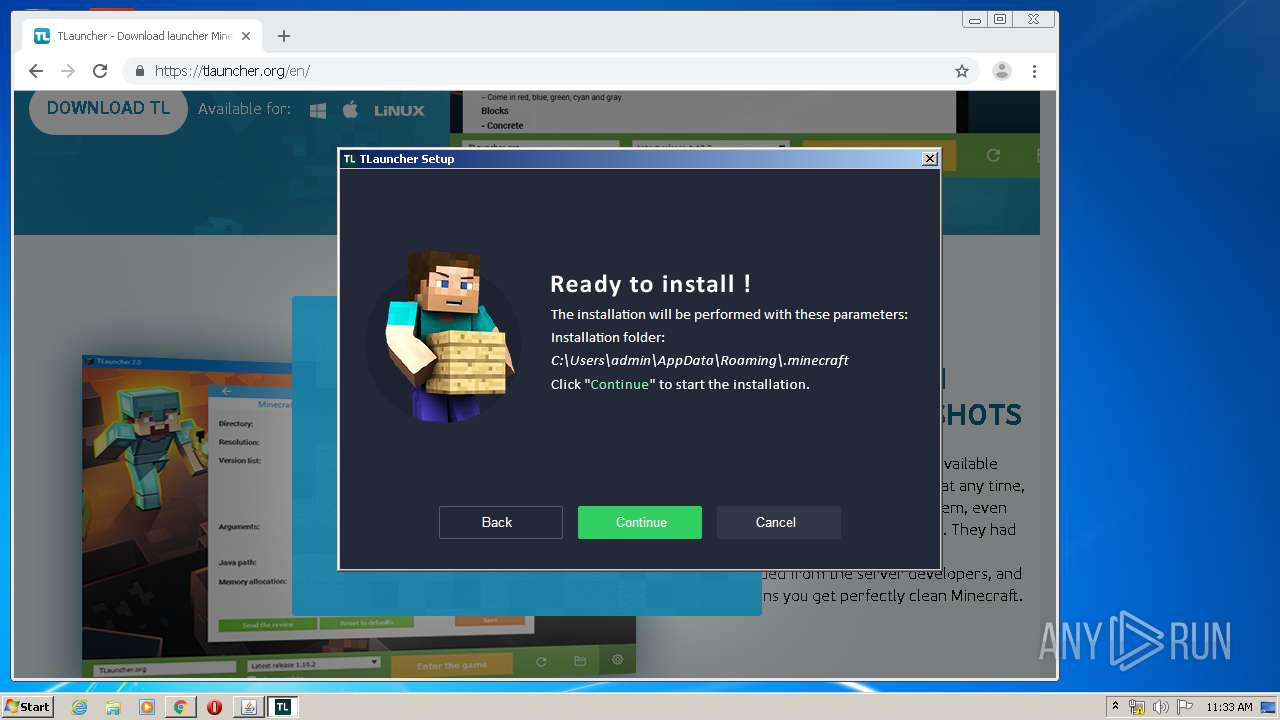Click refresh icon in webpage launcher screenshot
This screenshot has height=720, width=1280.
click(541, 662)
